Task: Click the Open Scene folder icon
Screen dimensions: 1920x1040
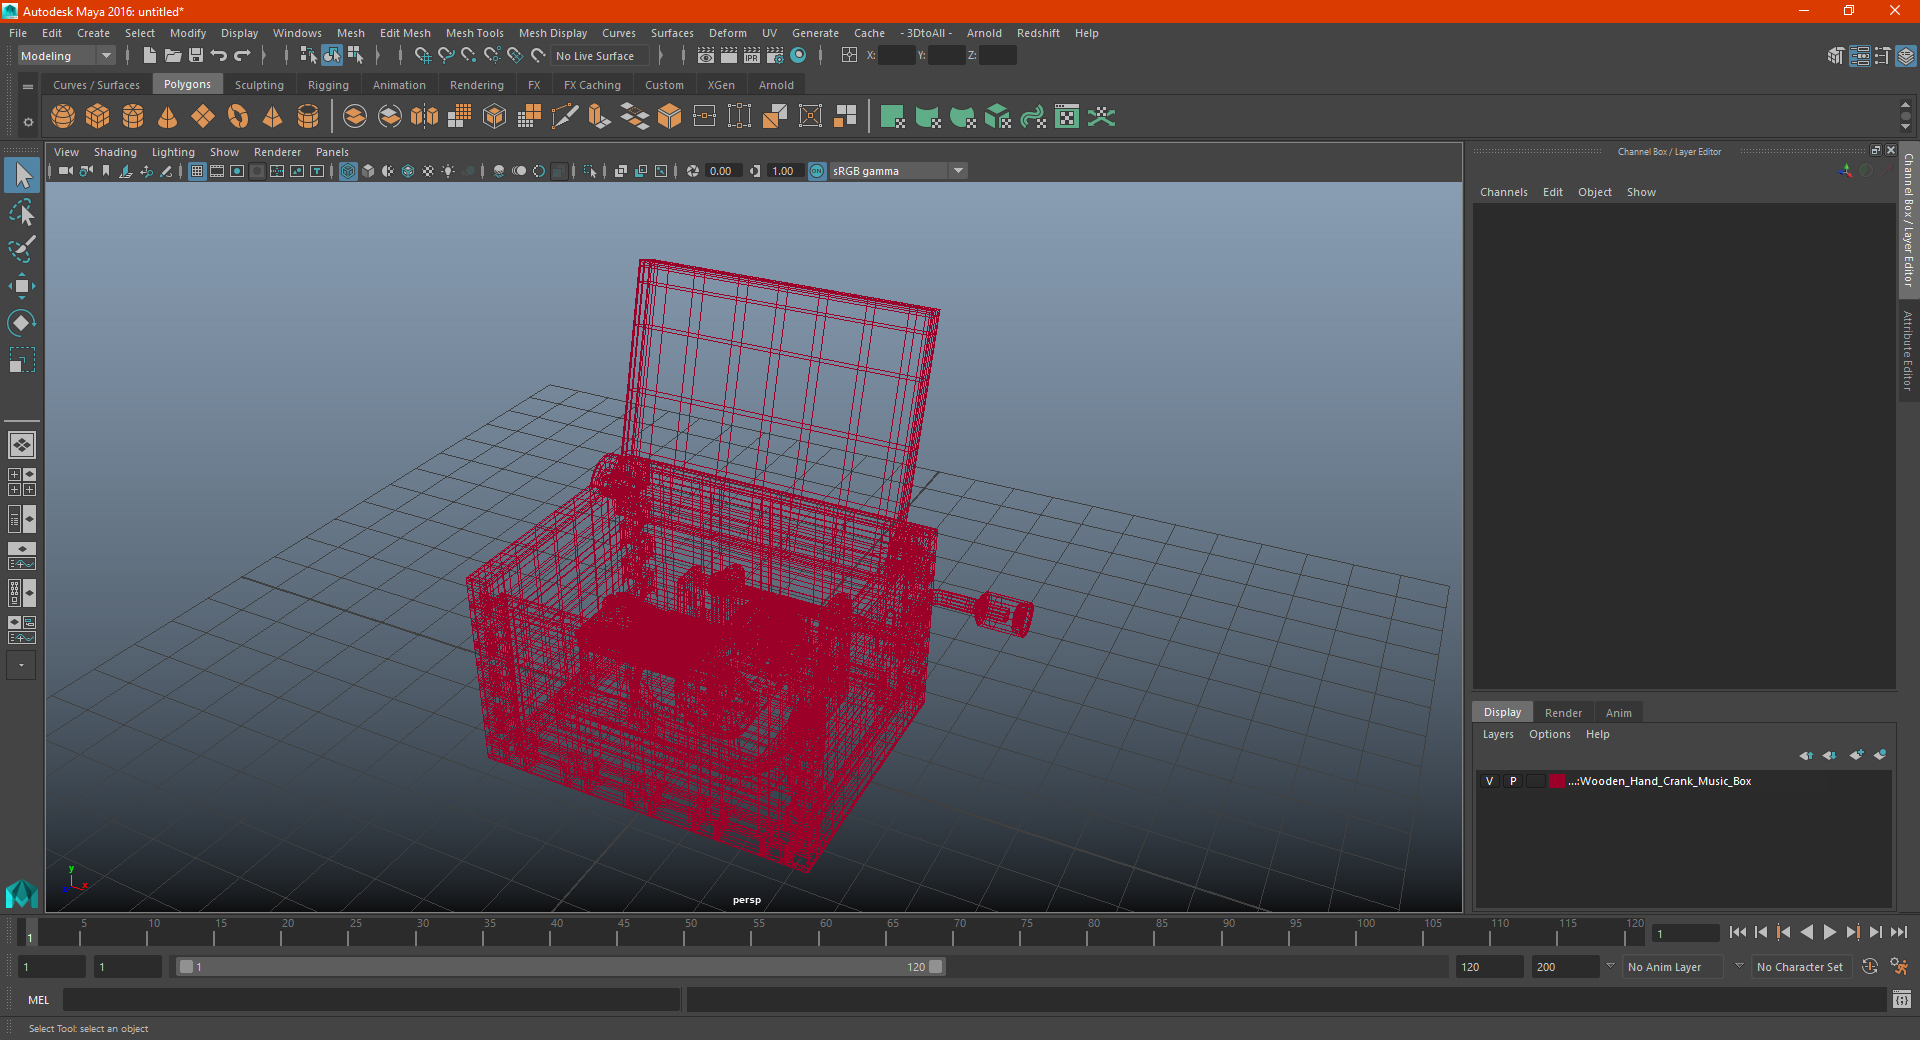Action: (172, 56)
